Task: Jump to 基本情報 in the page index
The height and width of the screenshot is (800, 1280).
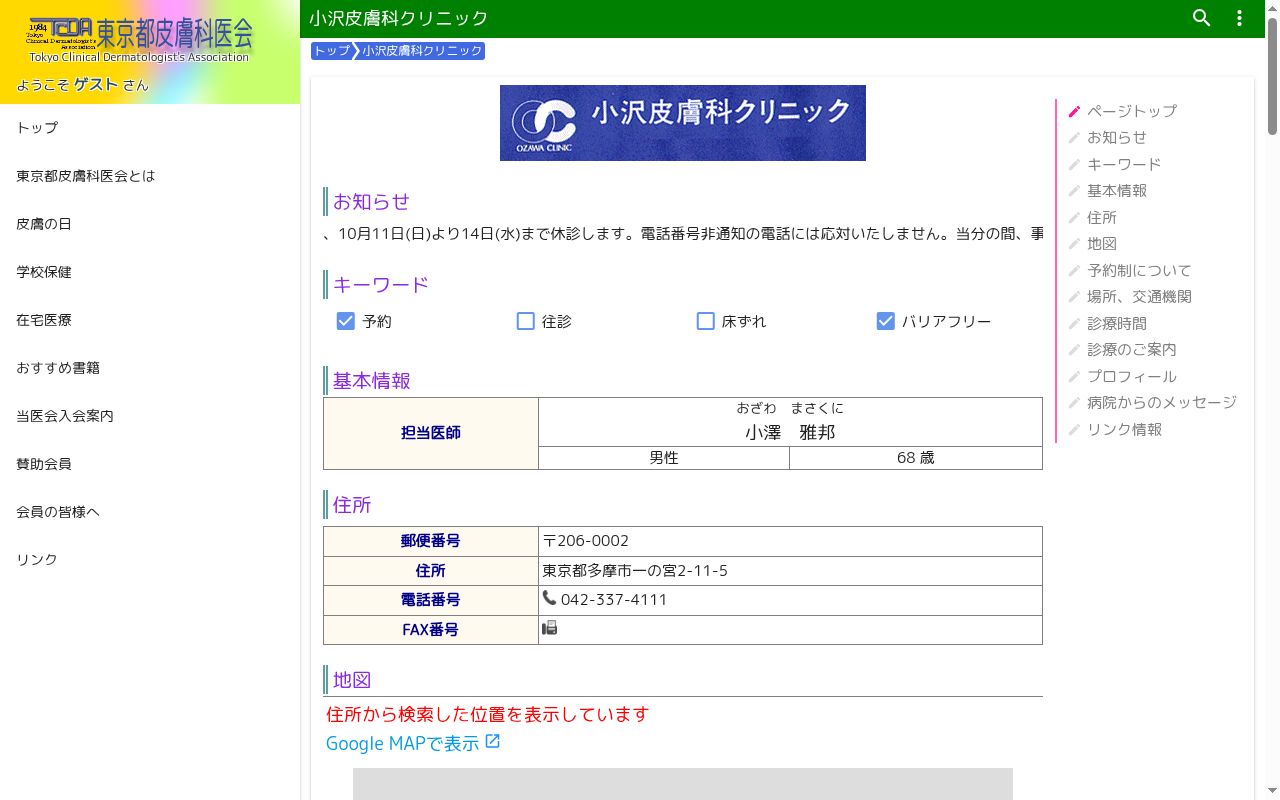Action: coord(1117,190)
